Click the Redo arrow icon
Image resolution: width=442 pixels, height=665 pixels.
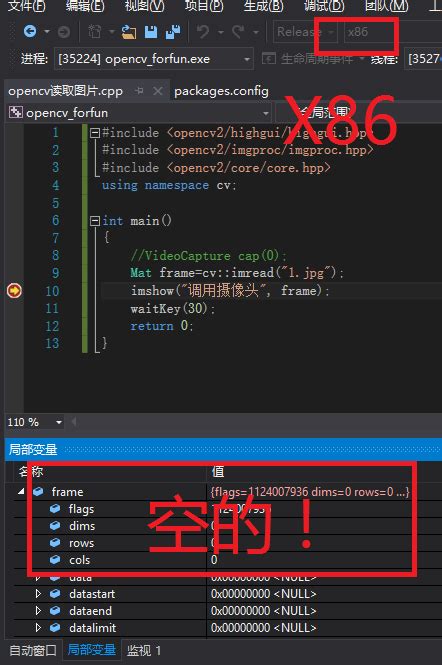pyautogui.click(x=238, y=32)
